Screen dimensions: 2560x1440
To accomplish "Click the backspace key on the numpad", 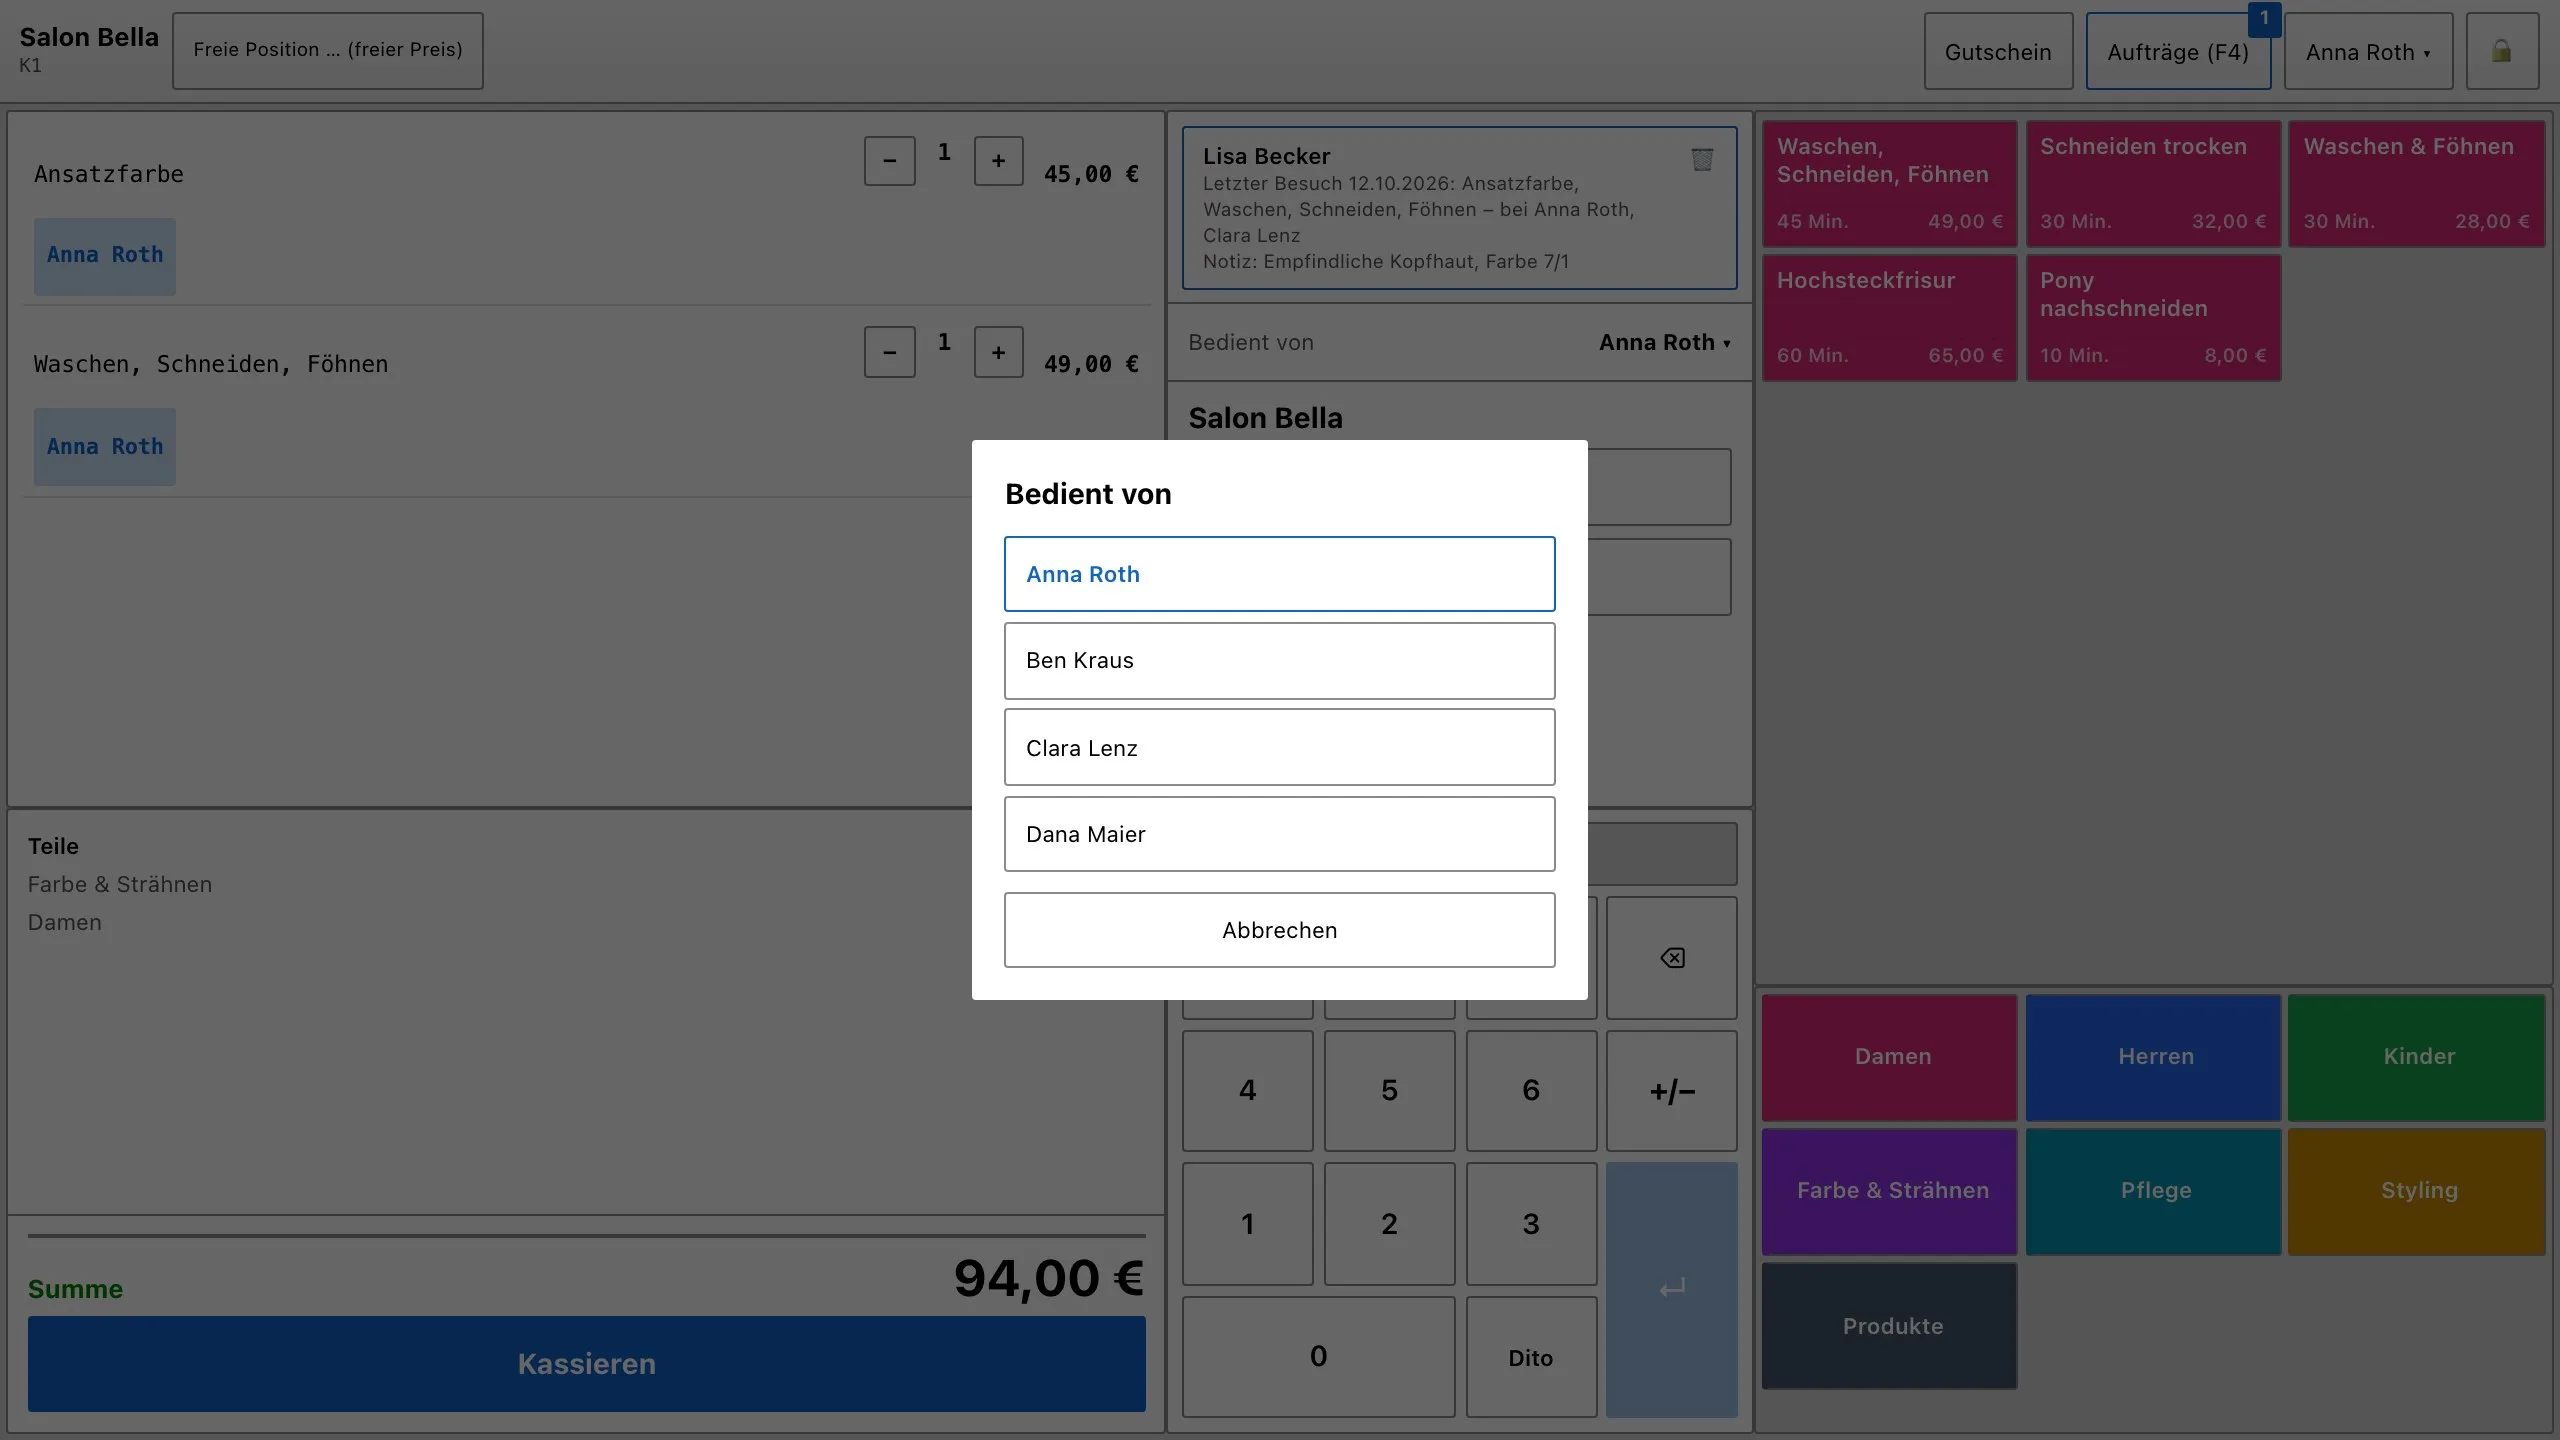I will [1672, 958].
